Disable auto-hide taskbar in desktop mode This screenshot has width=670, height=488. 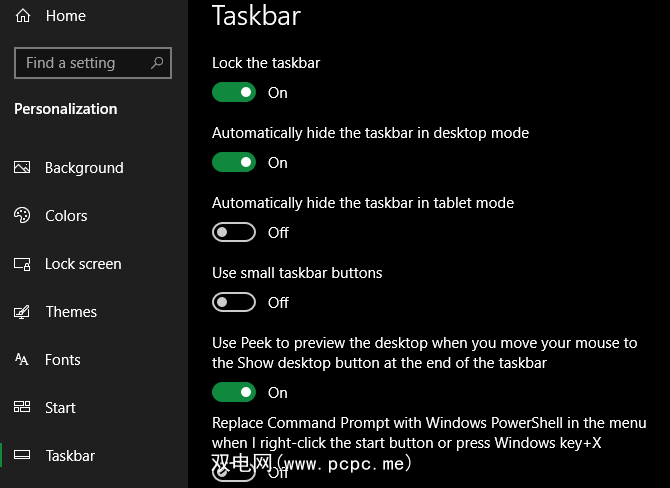point(234,163)
